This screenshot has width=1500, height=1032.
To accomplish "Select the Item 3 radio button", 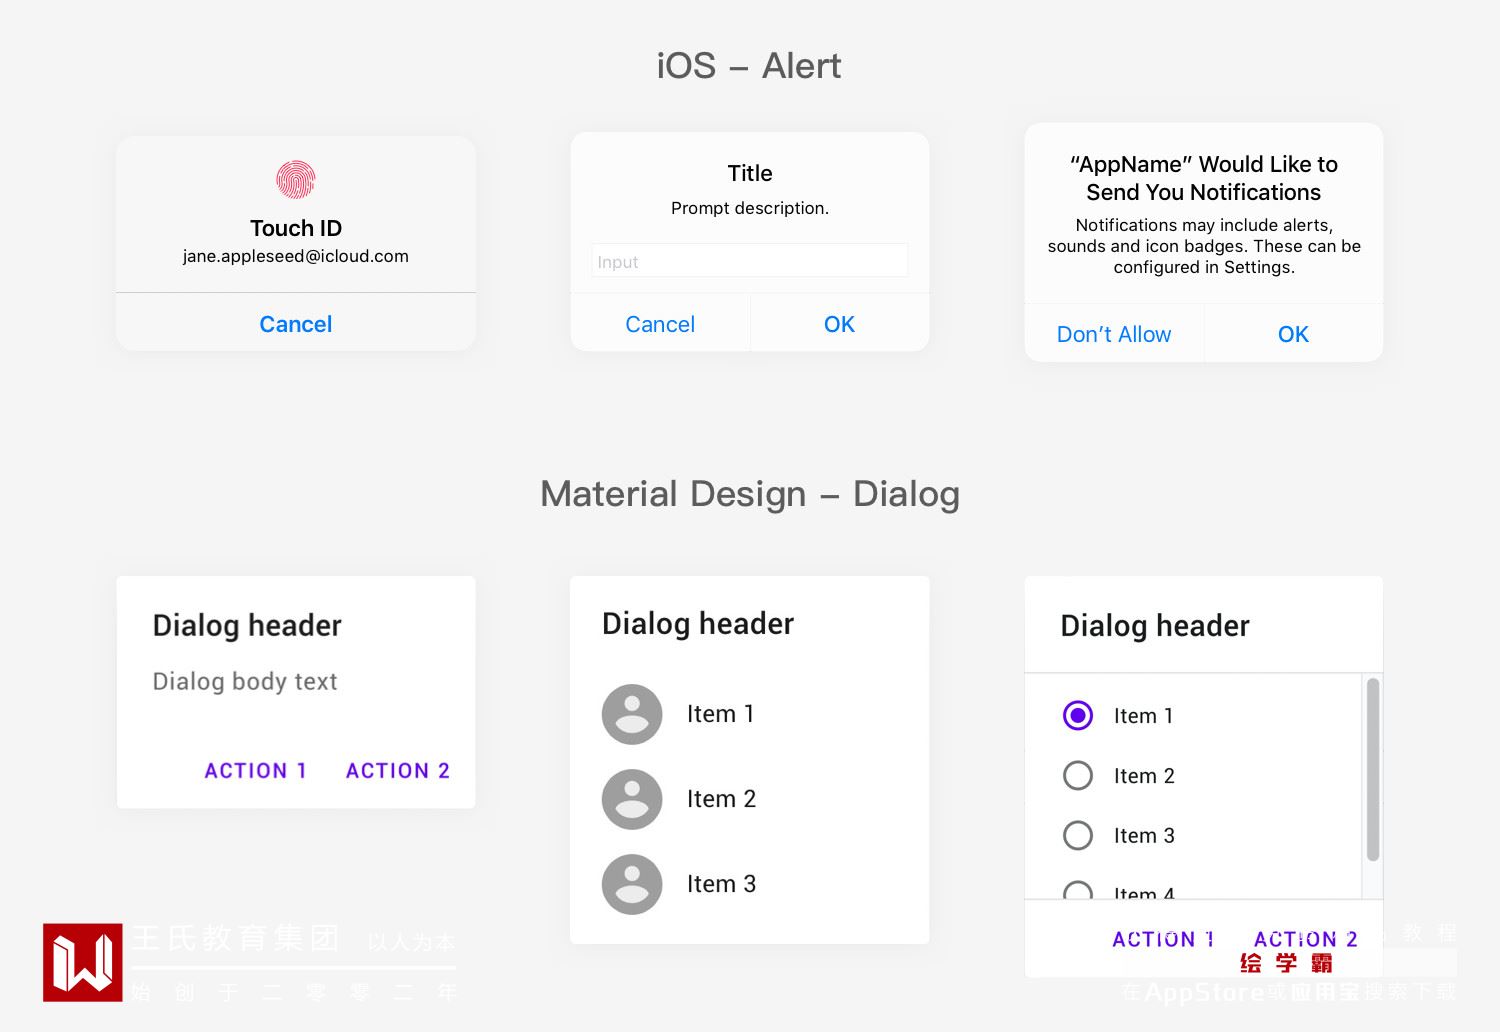I will [x=1078, y=836].
